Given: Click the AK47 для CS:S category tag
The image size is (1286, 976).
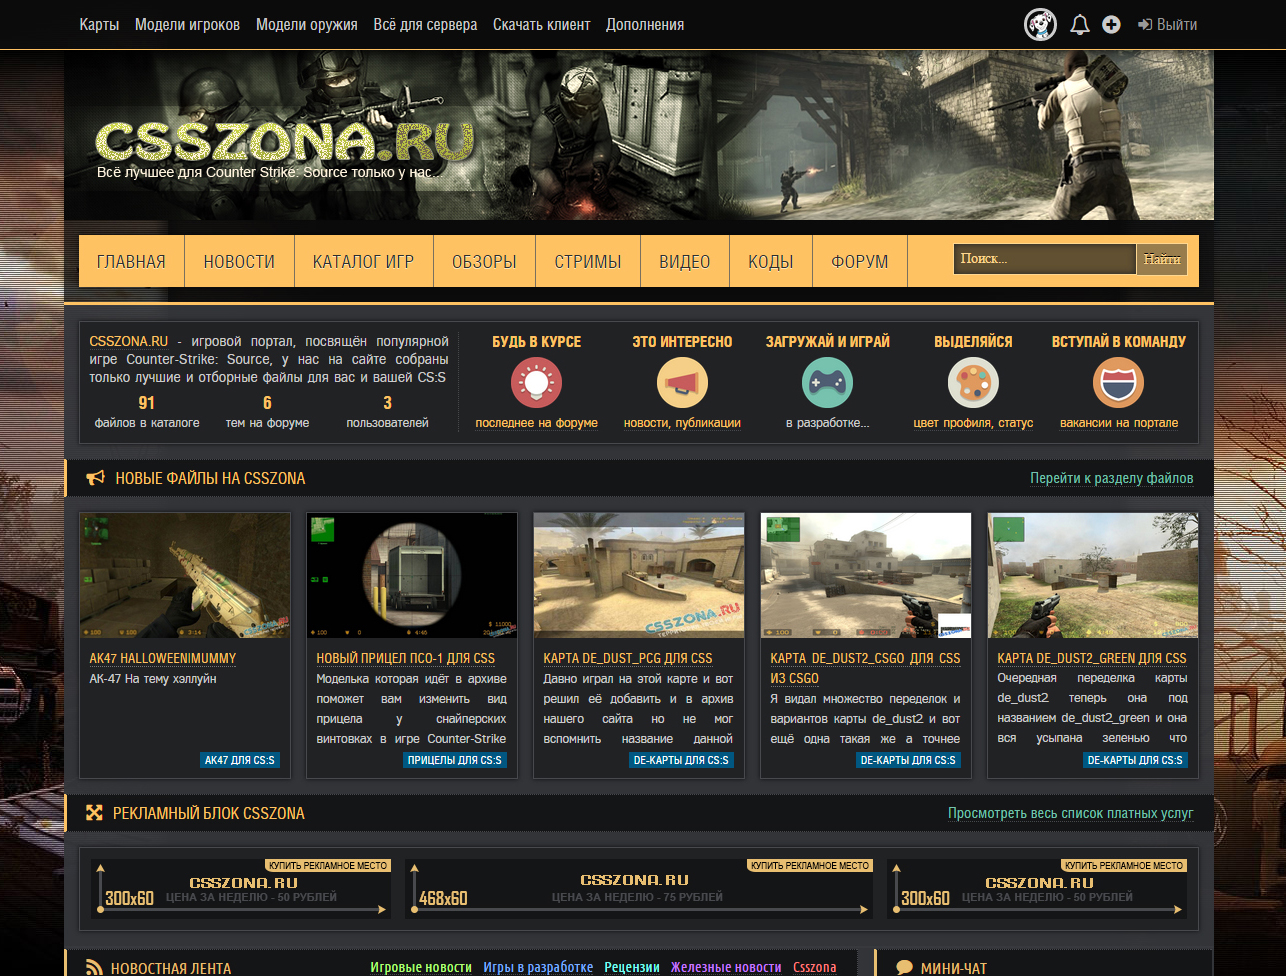Looking at the screenshot, I should [x=240, y=760].
